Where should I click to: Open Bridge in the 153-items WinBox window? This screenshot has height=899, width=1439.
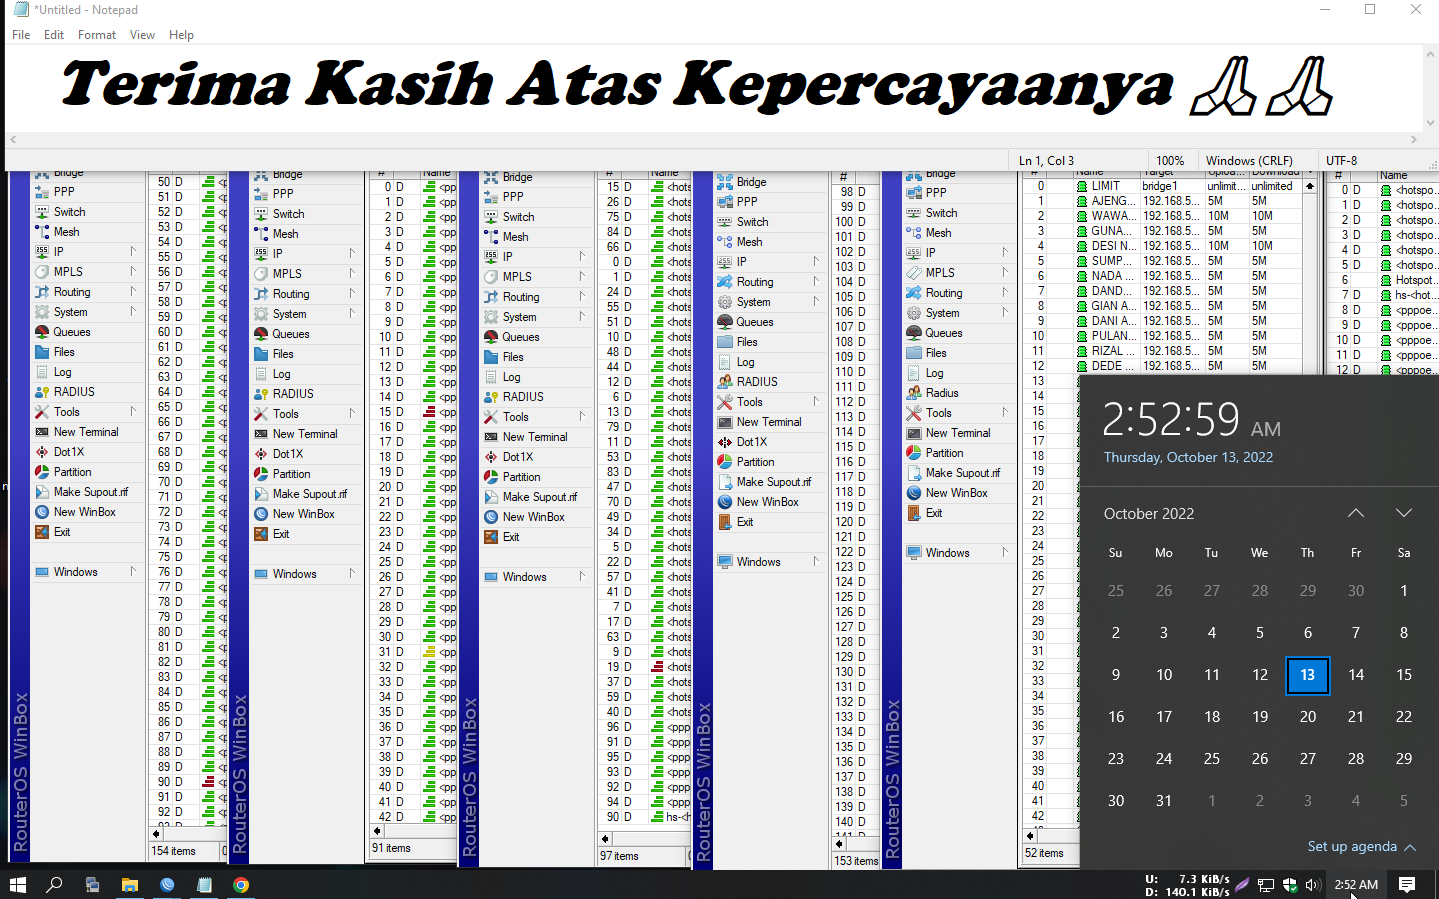(752, 182)
